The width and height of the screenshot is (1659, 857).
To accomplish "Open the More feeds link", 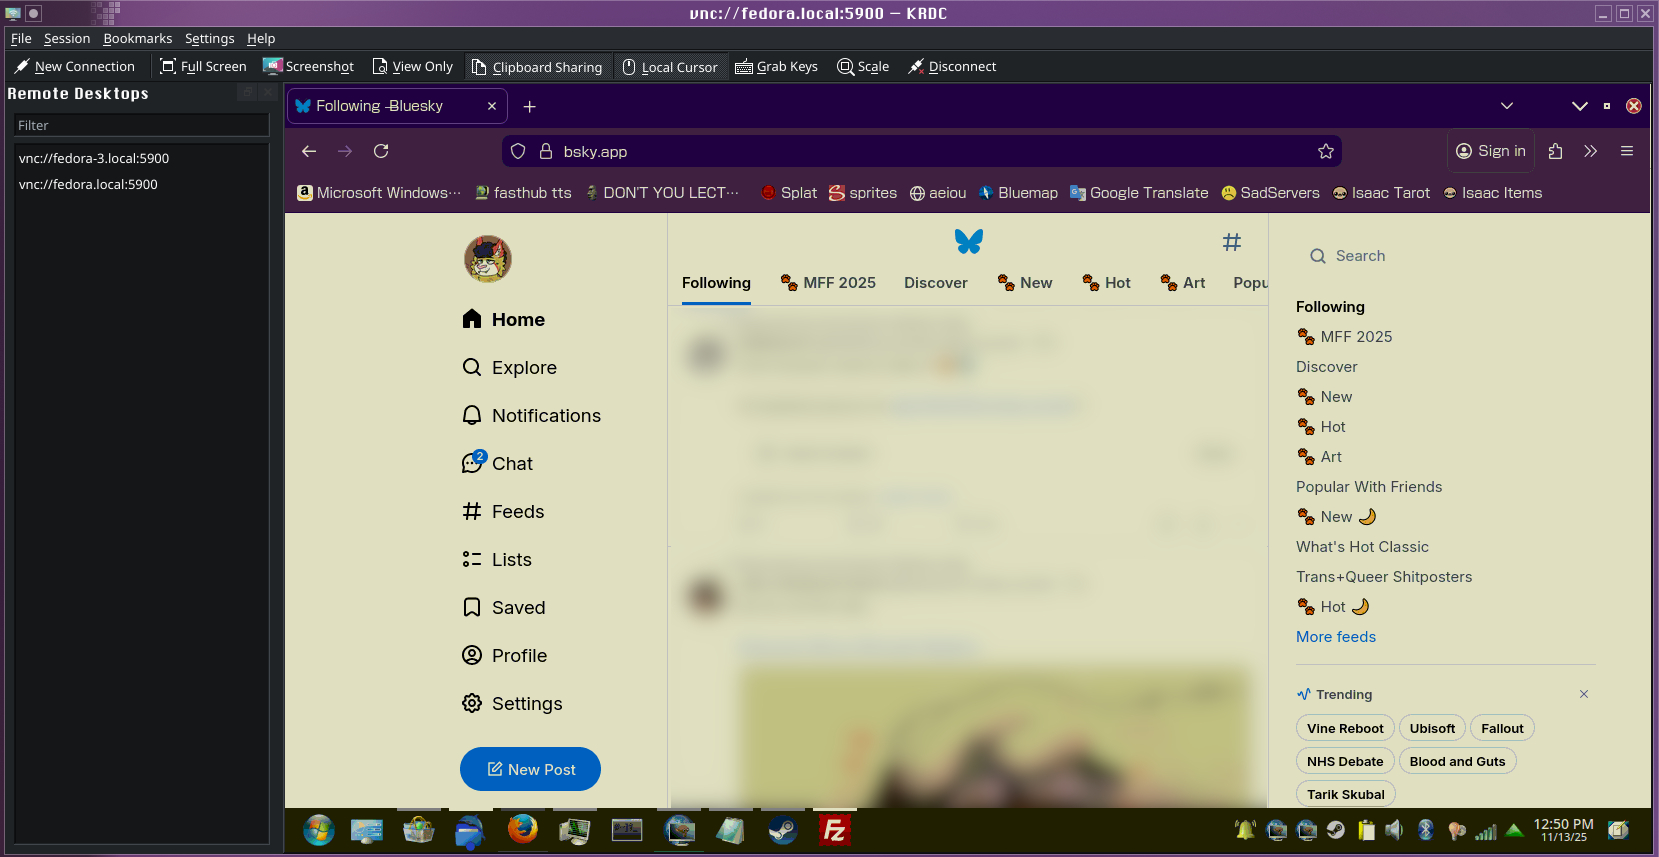I will (x=1335, y=637).
